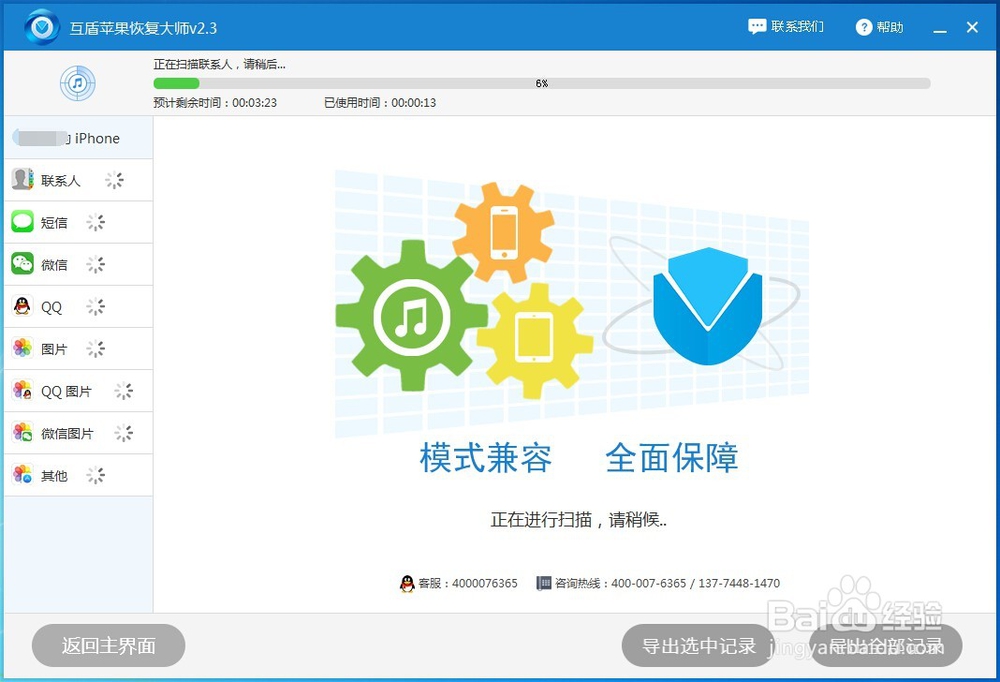Open the 短信 category
This screenshot has height=682, width=1000.
point(78,222)
